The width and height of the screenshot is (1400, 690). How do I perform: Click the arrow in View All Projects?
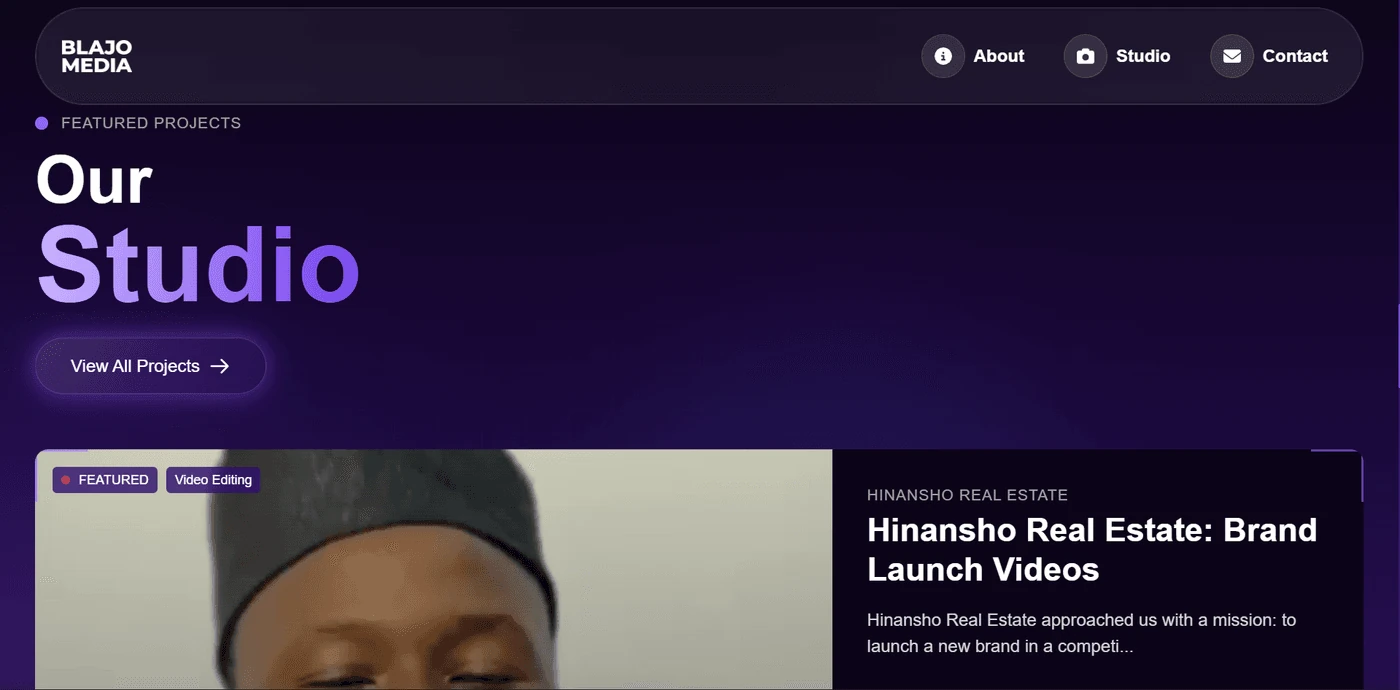220,366
